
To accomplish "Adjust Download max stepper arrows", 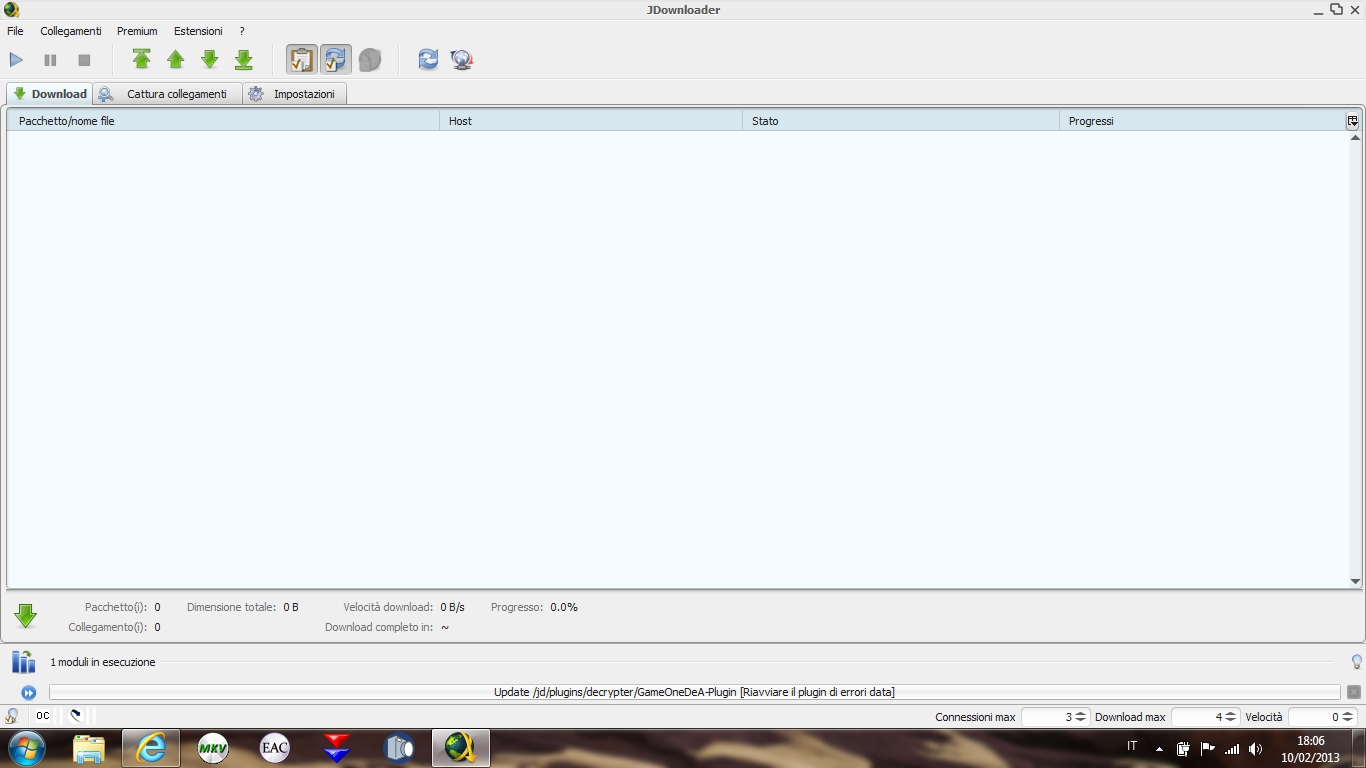I will tap(1231, 717).
